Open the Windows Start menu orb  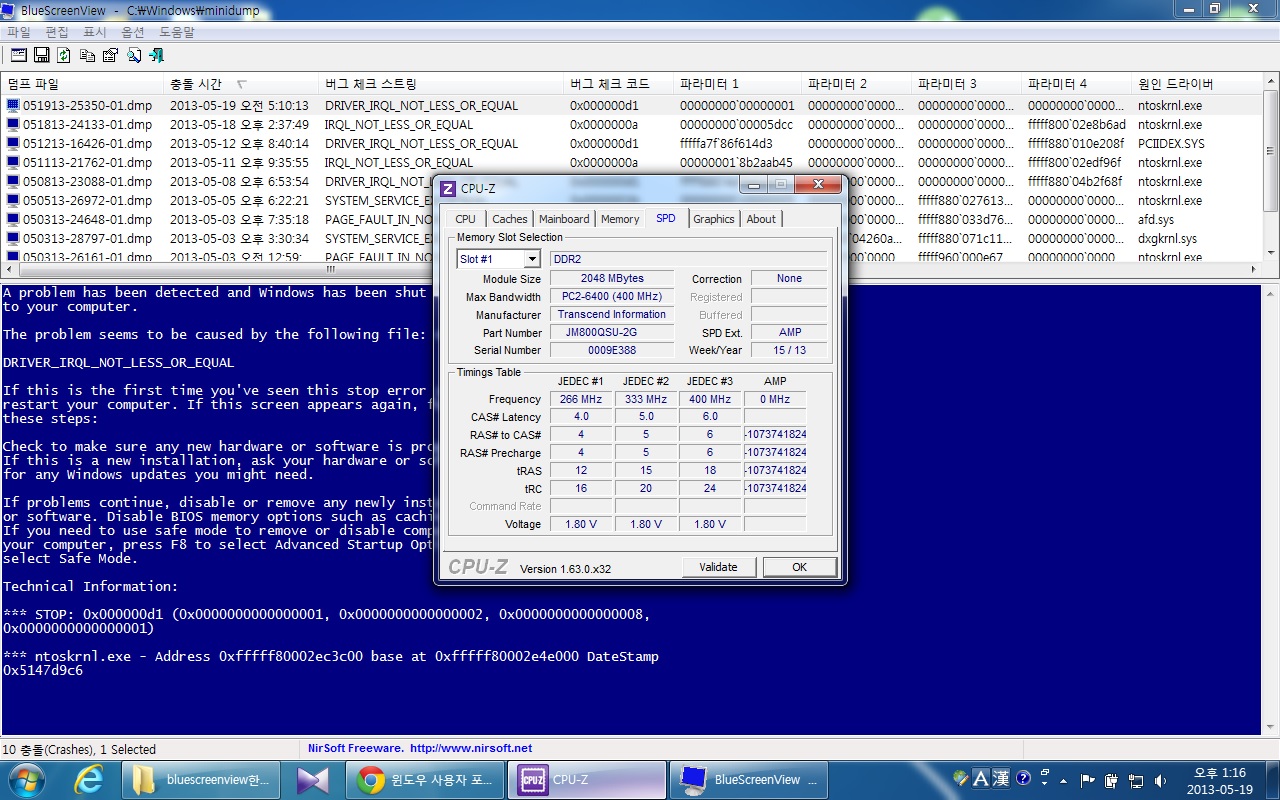[x=26, y=779]
